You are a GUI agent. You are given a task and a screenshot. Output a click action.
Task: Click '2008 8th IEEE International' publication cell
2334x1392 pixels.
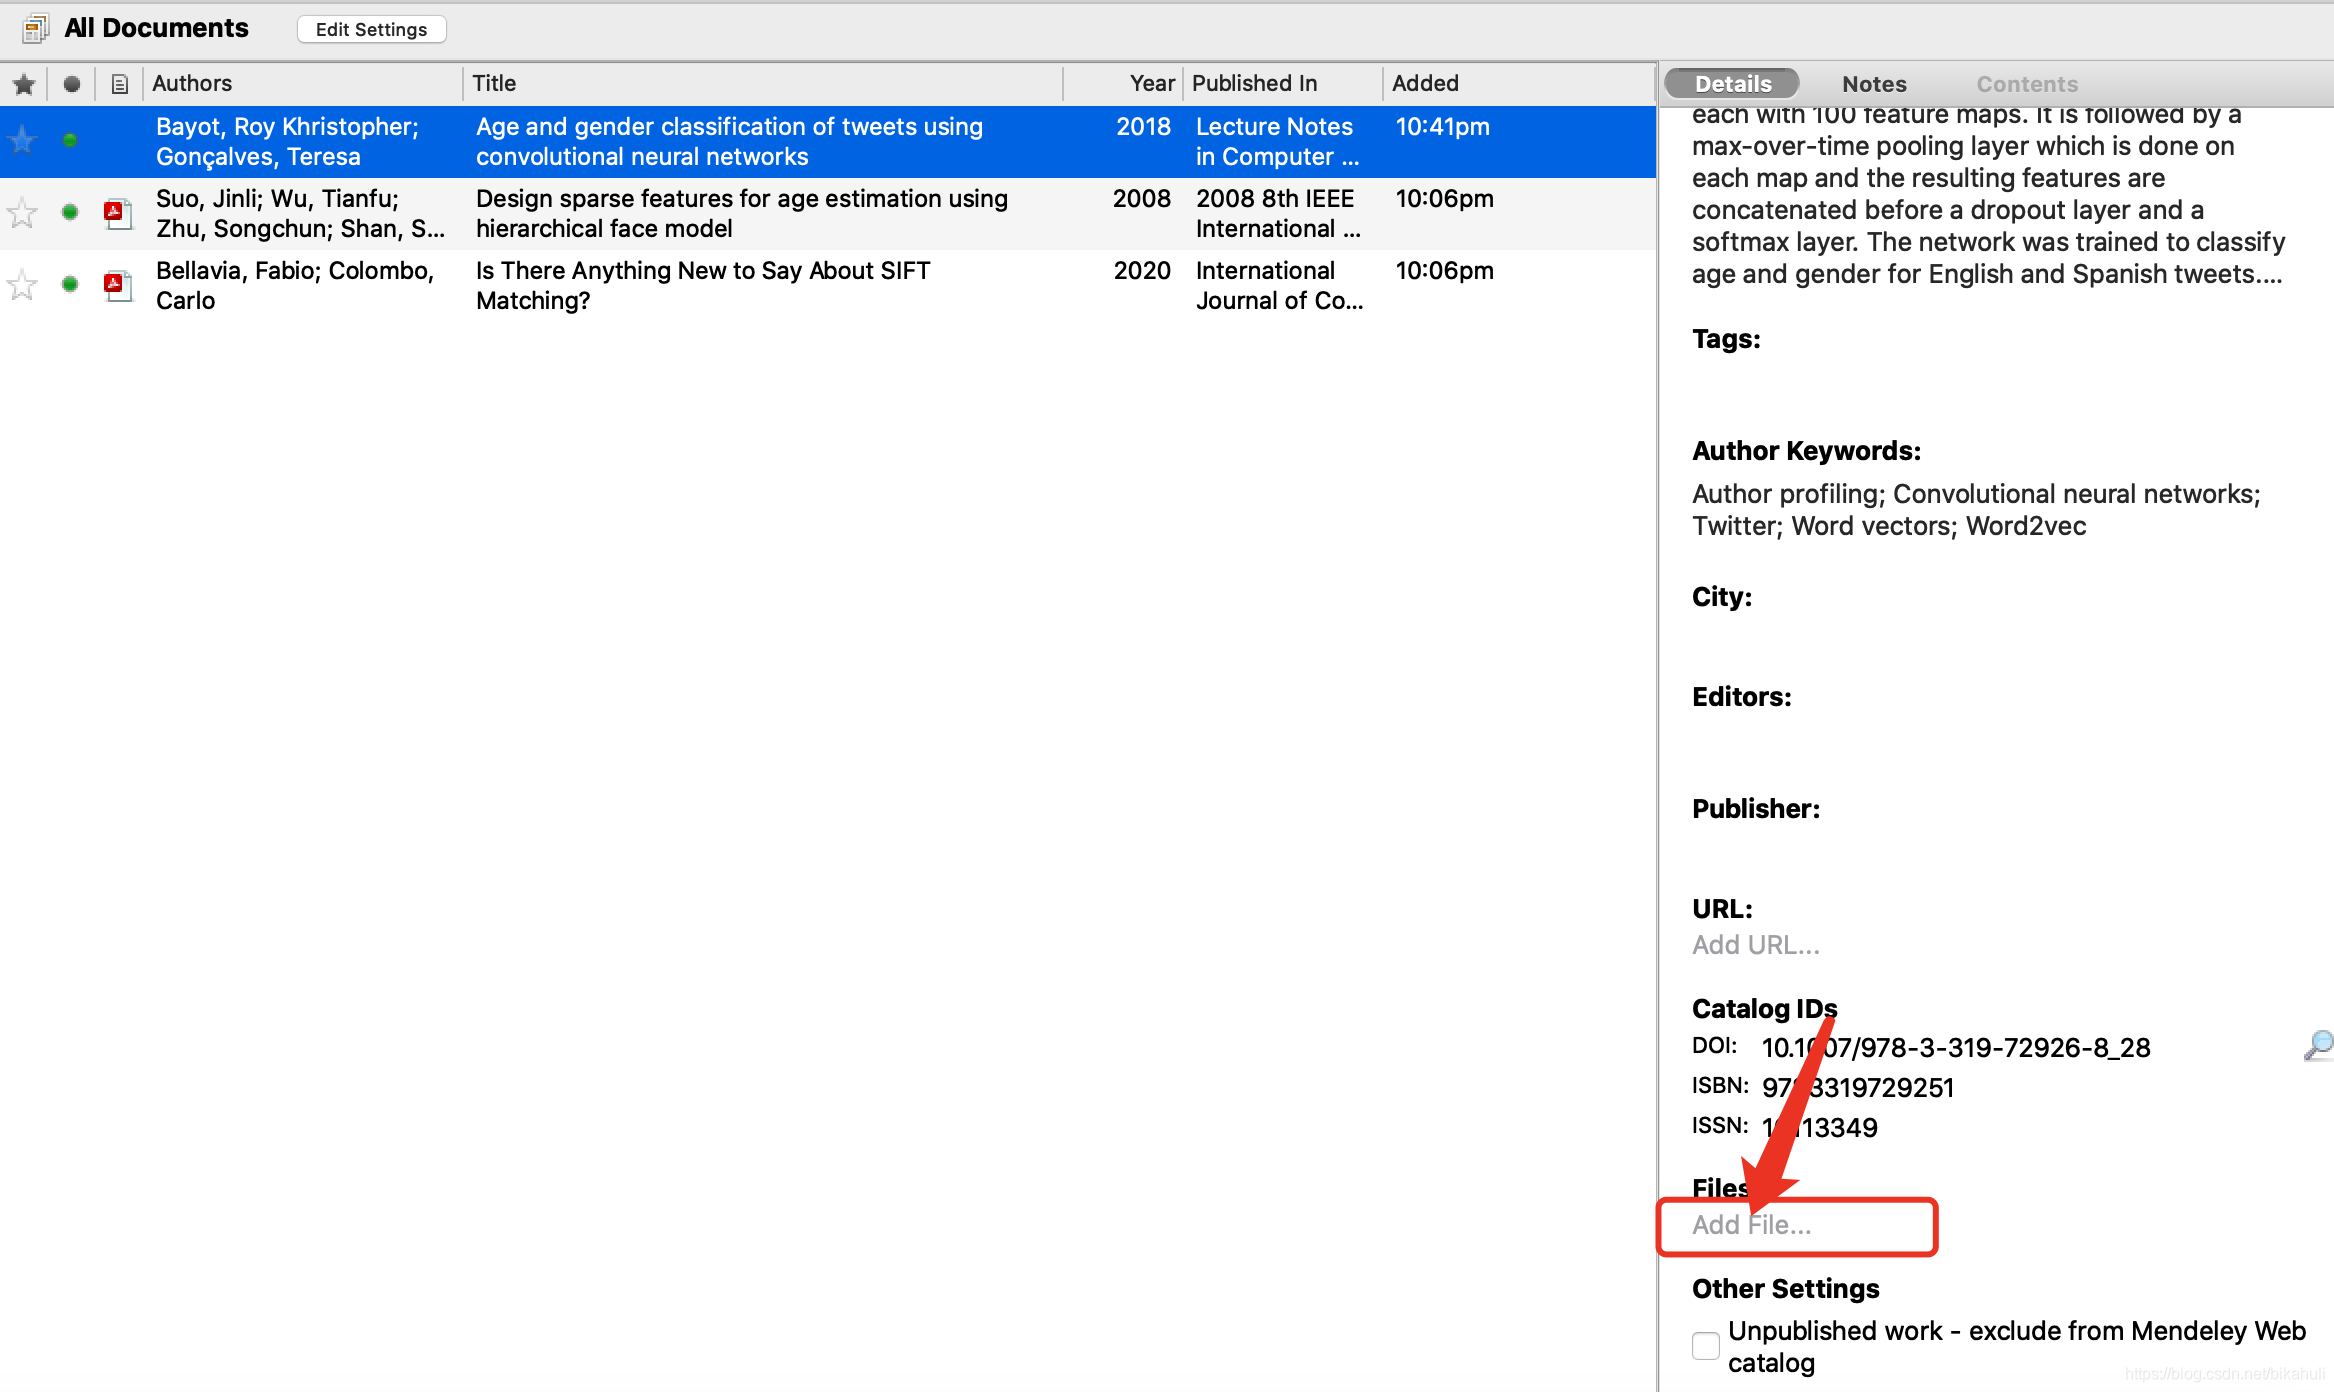coord(1278,213)
